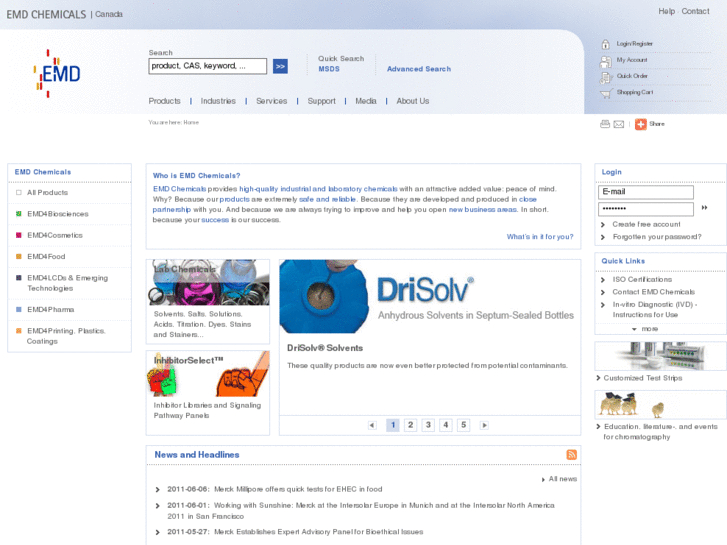Expand Quick Links with more arrow
The width and height of the screenshot is (727, 545).
634,329
